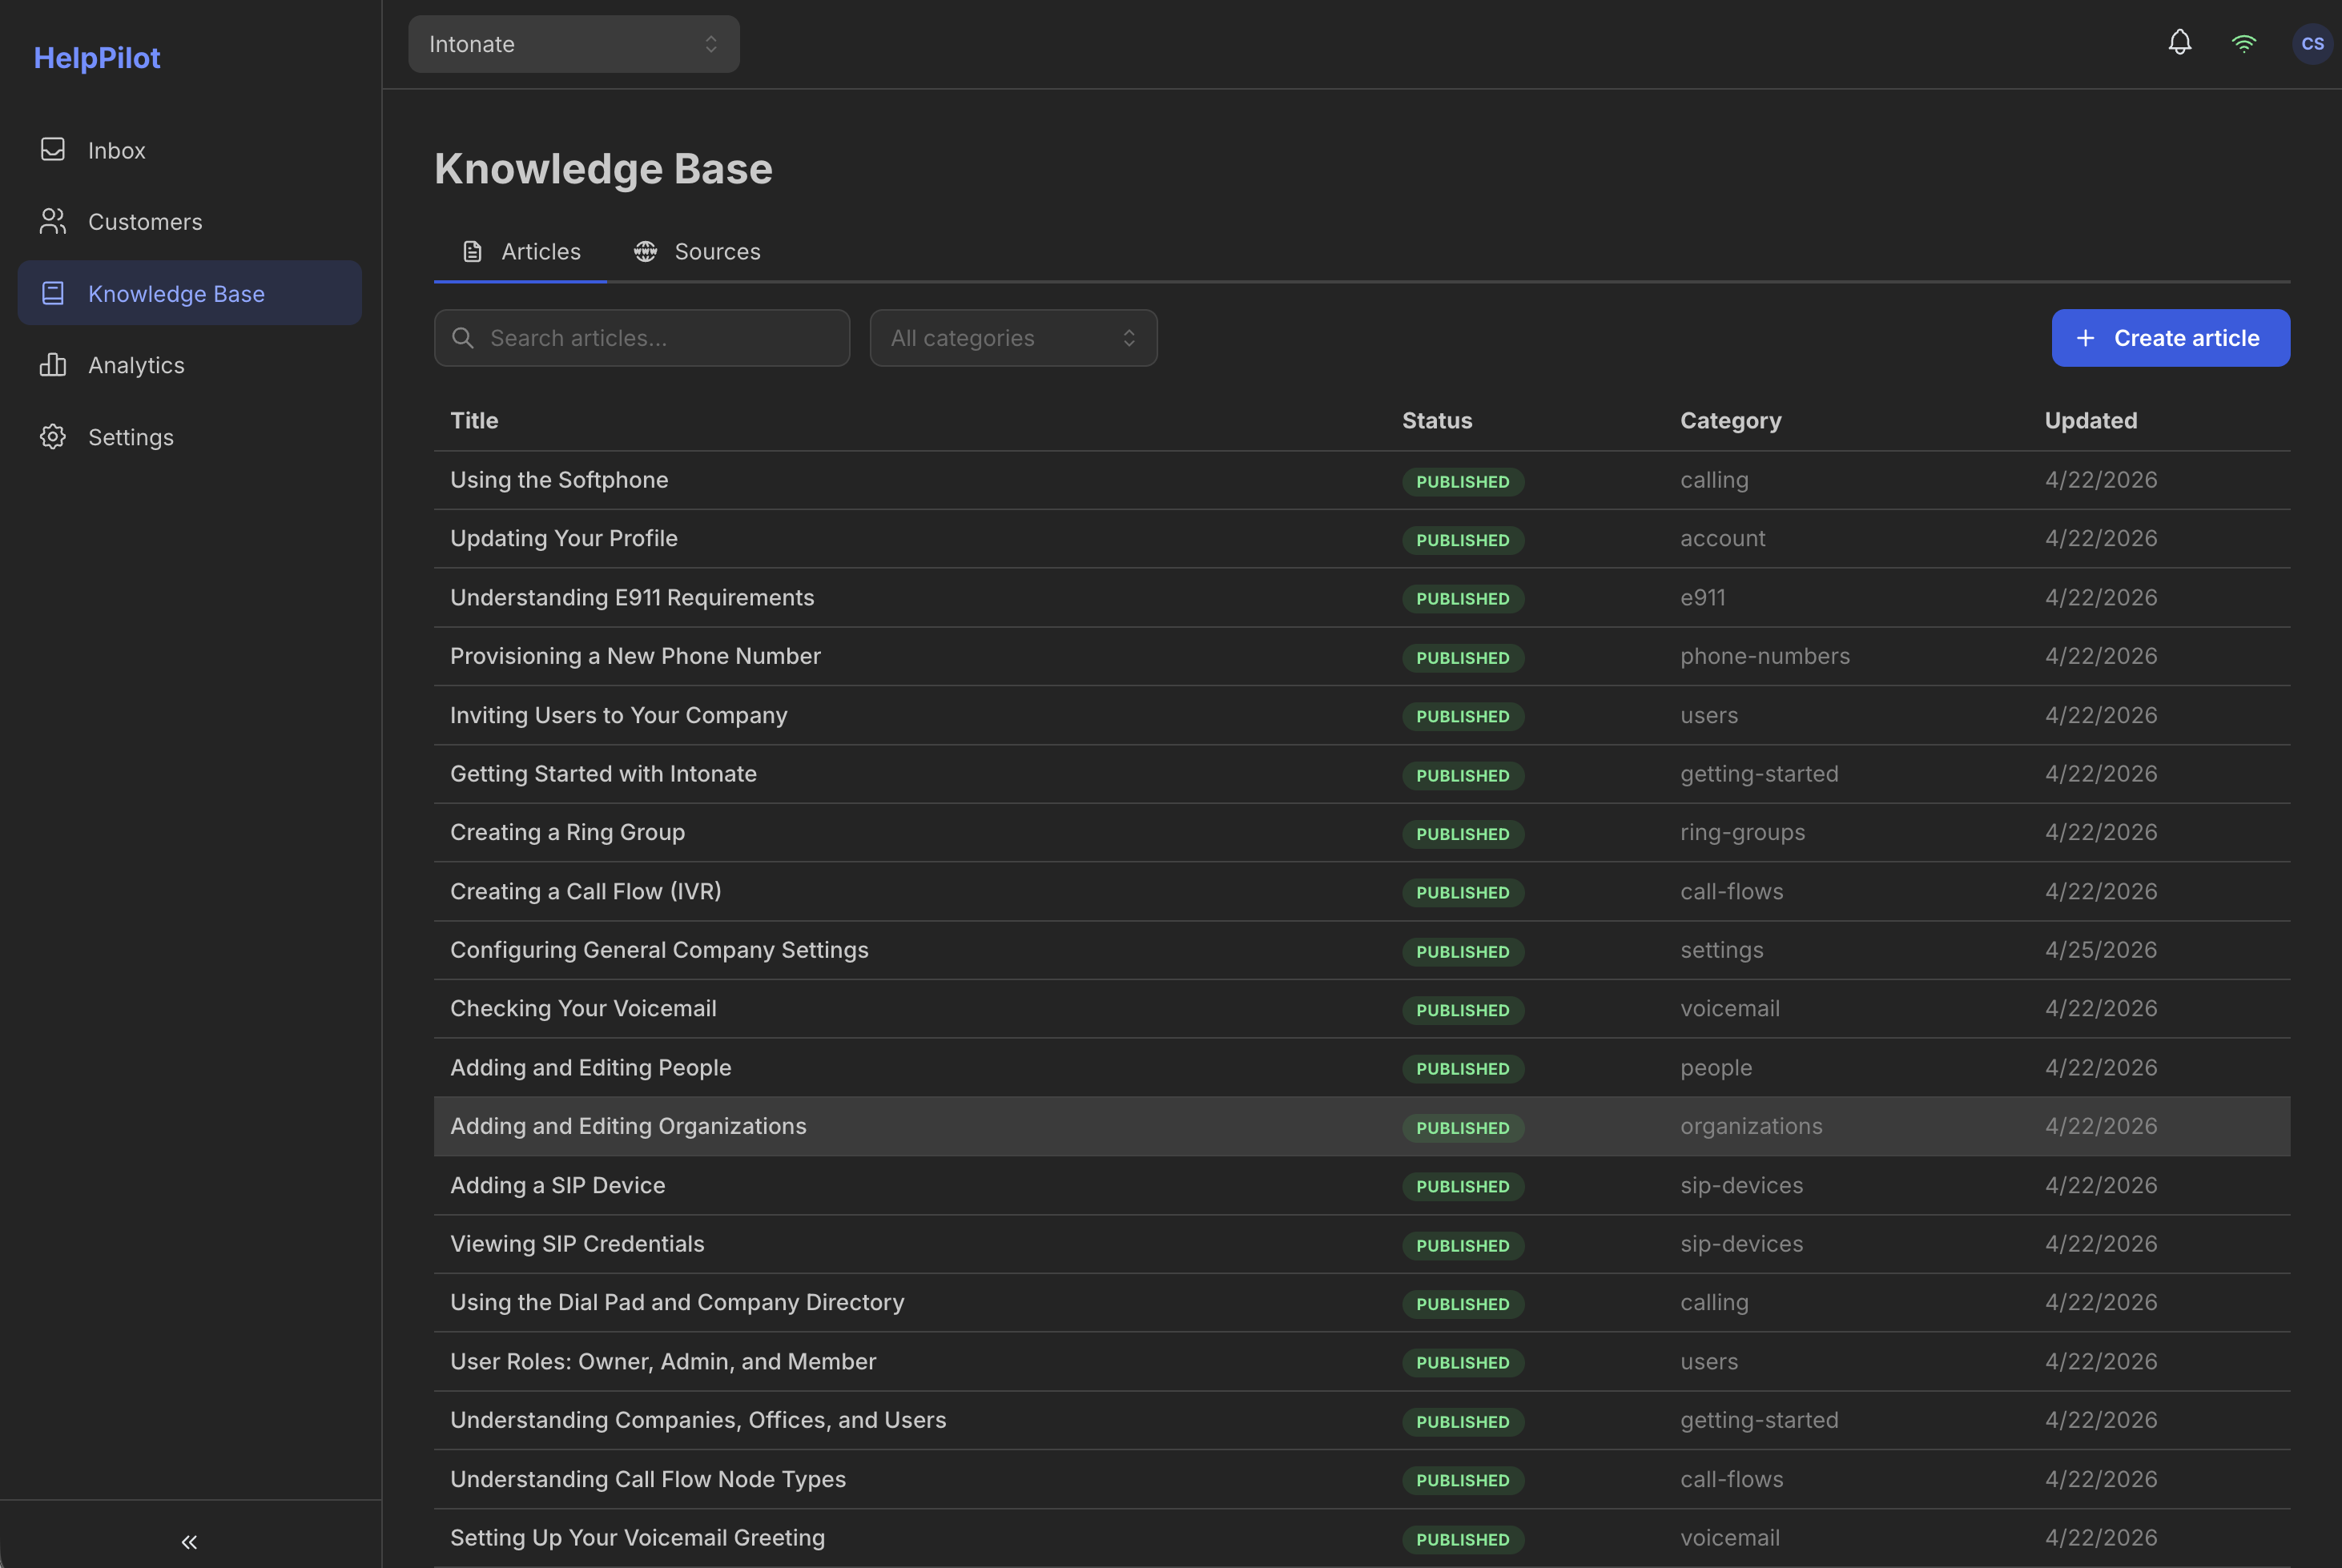Screen dimensions: 2342x1568
Task: Open Customers section
Action: (189, 221)
